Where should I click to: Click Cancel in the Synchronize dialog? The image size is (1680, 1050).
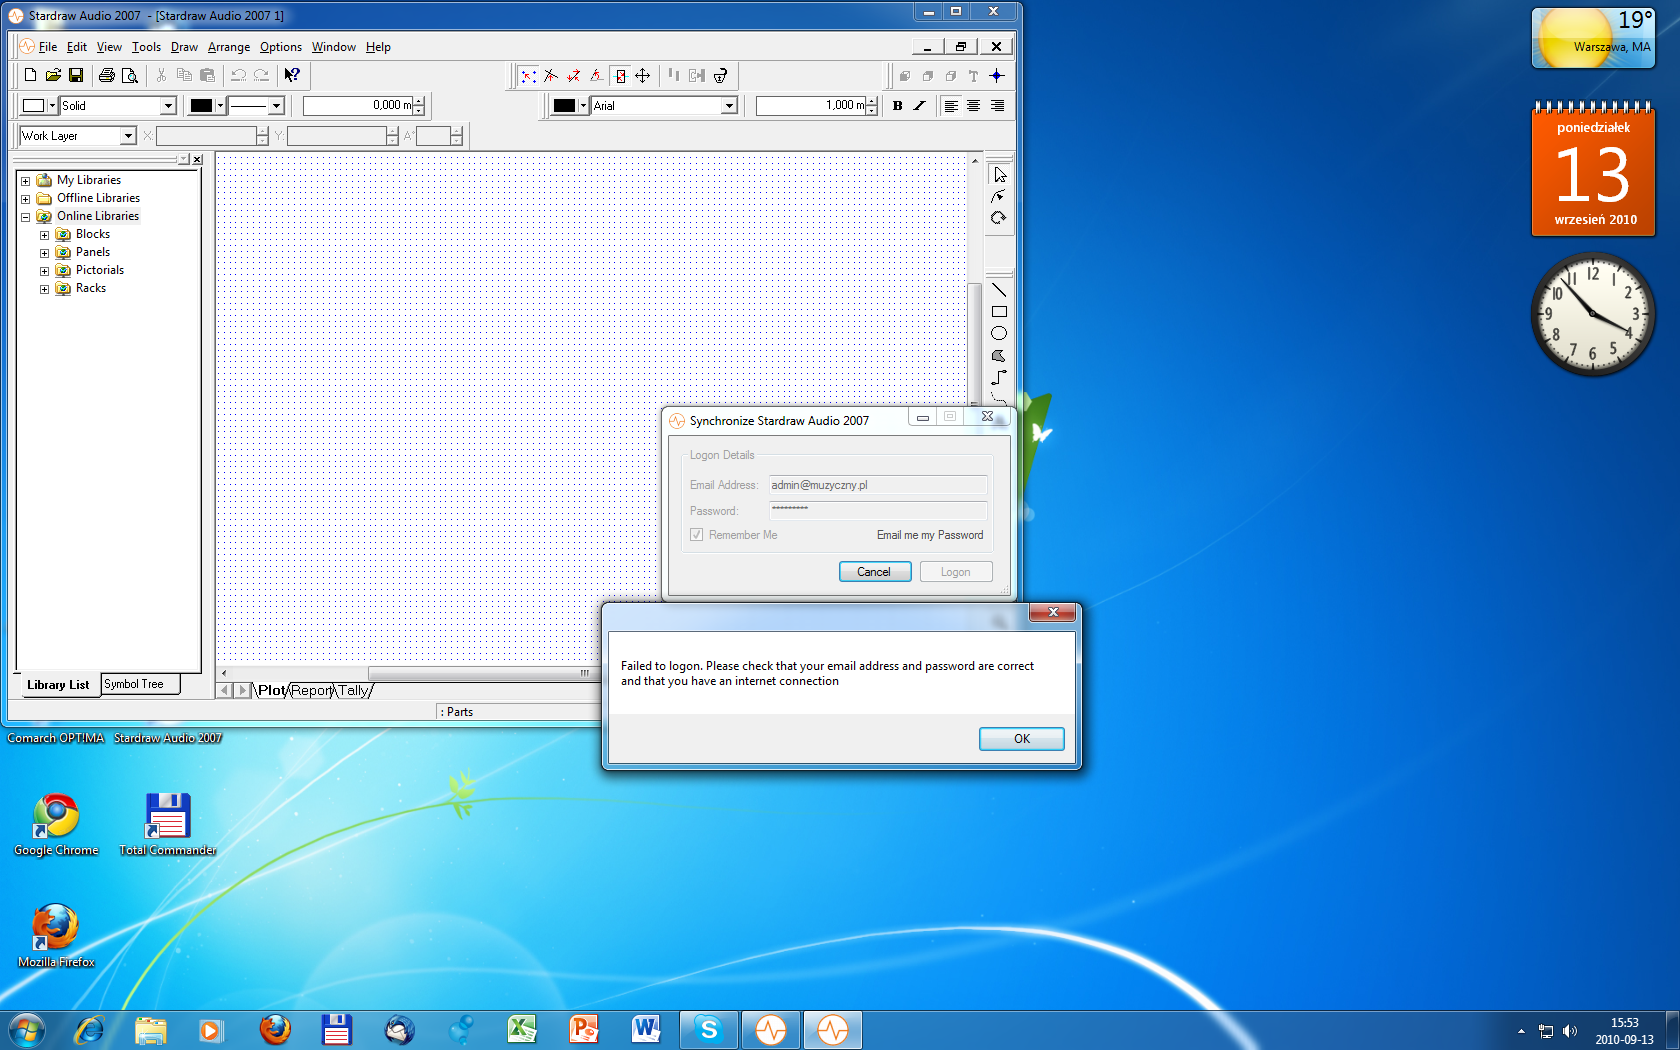pos(873,572)
